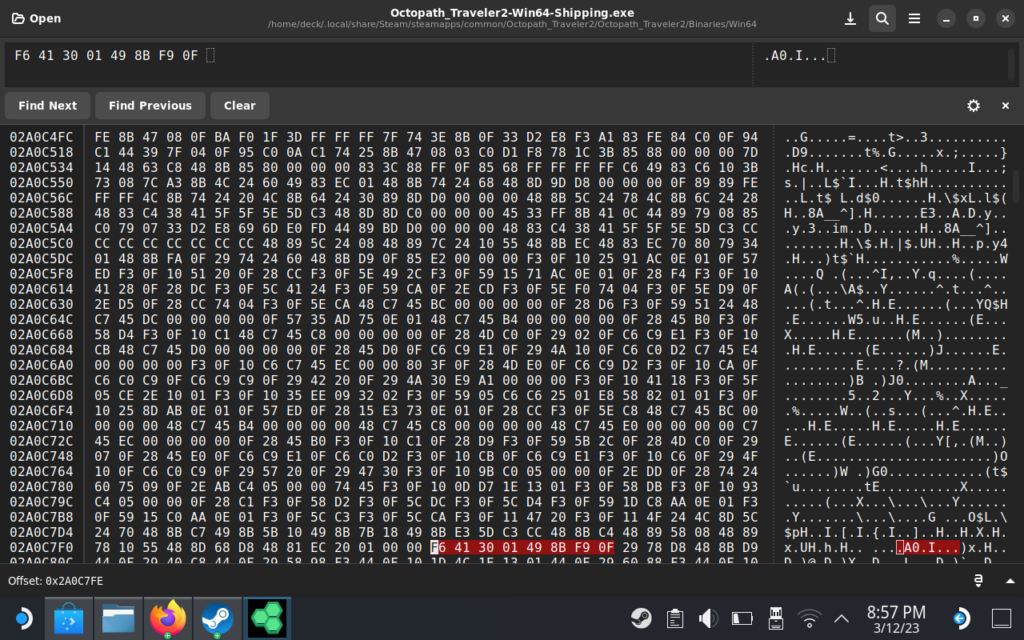Click Find Next button
This screenshot has height=640, width=1024.
click(48, 105)
